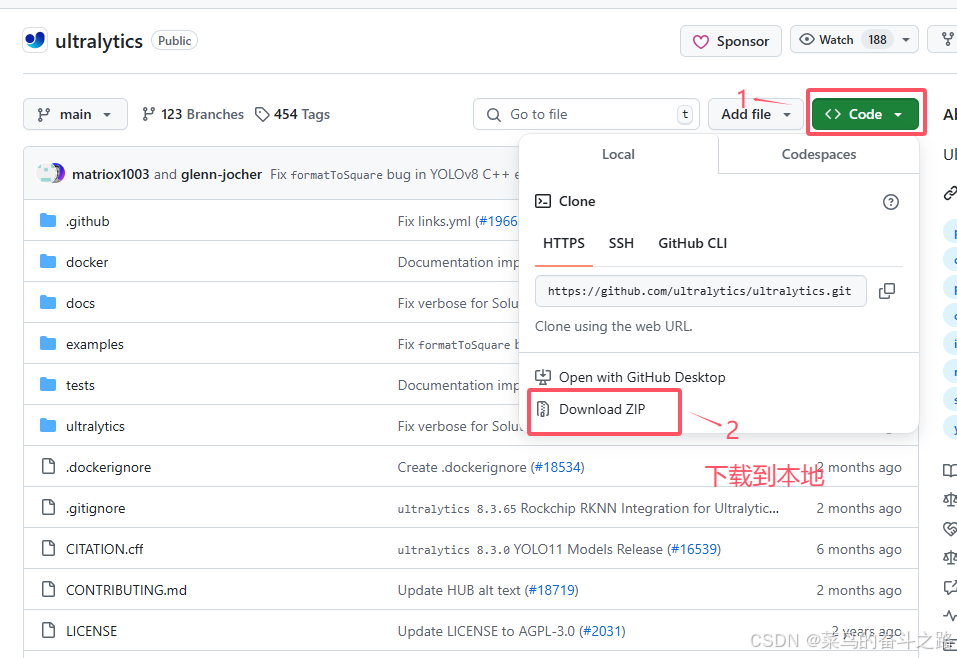Screen dimensions: 957x658
Task: Toggle the green Code dropdown button
Action: pyautogui.click(x=865, y=114)
